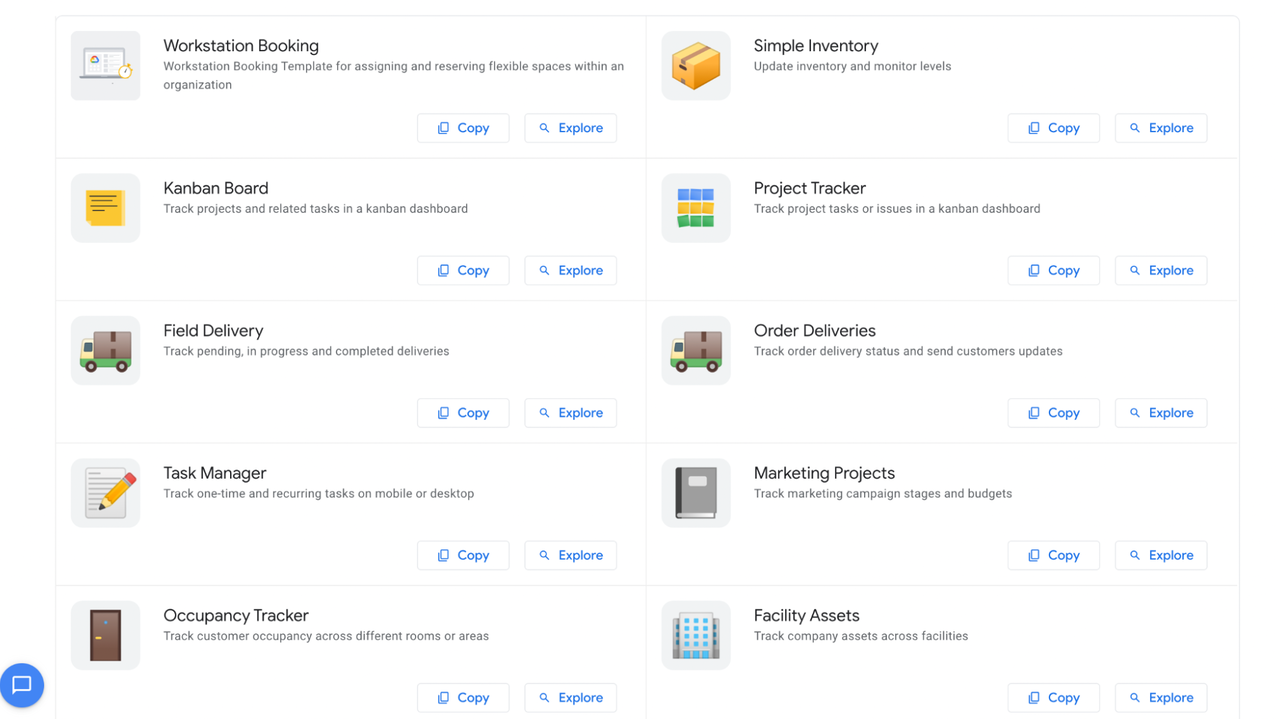Click the Simple Inventory package box icon
The height and width of the screenshot is (719, 1279).
point(696,65)
